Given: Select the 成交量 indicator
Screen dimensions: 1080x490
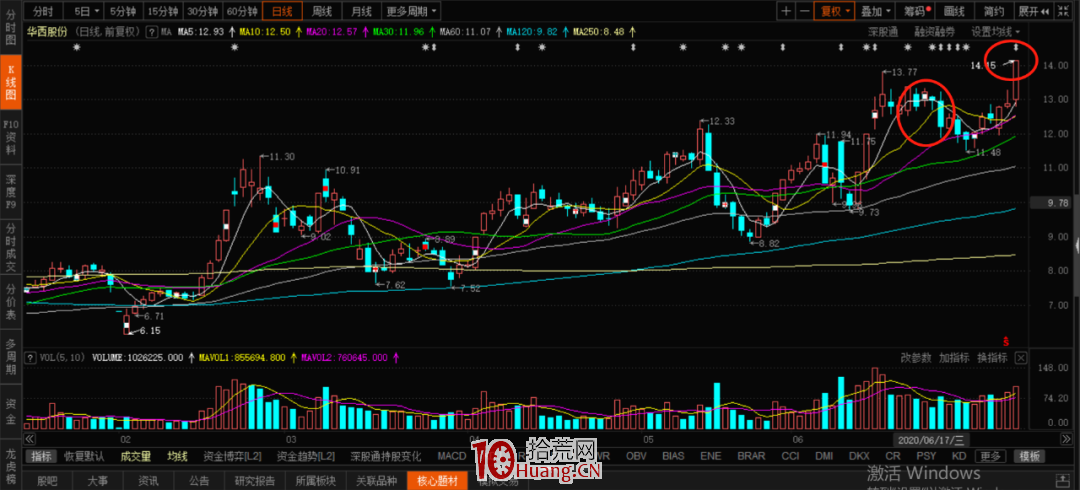Looking at the screenshot, I should coord(136,456).
